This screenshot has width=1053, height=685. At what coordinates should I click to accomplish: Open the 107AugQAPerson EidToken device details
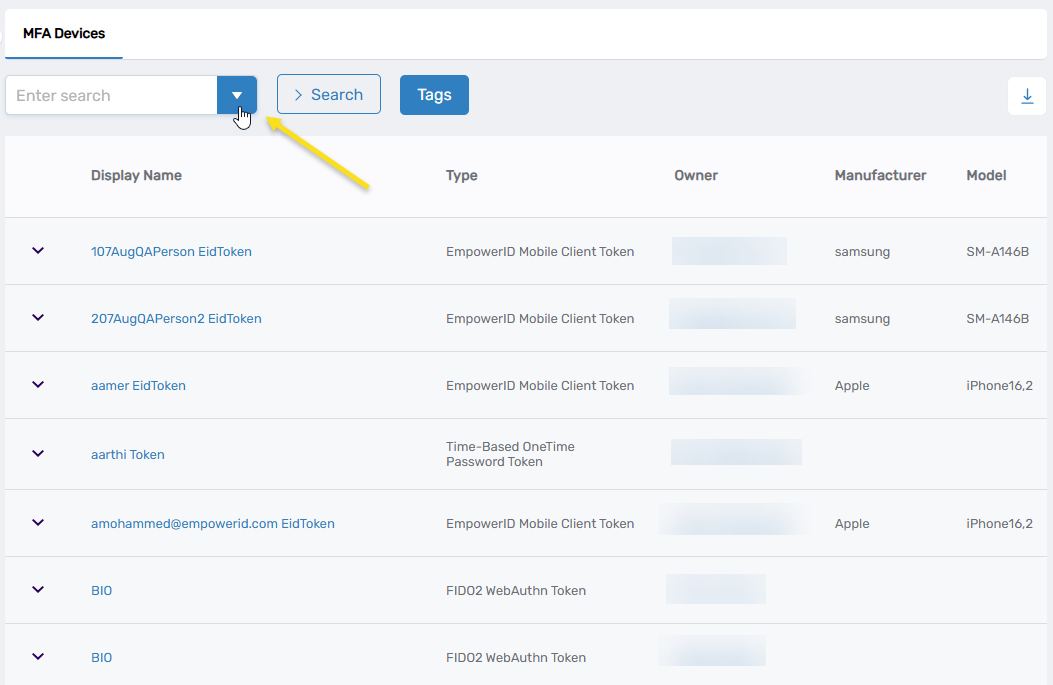pos(171,251)
